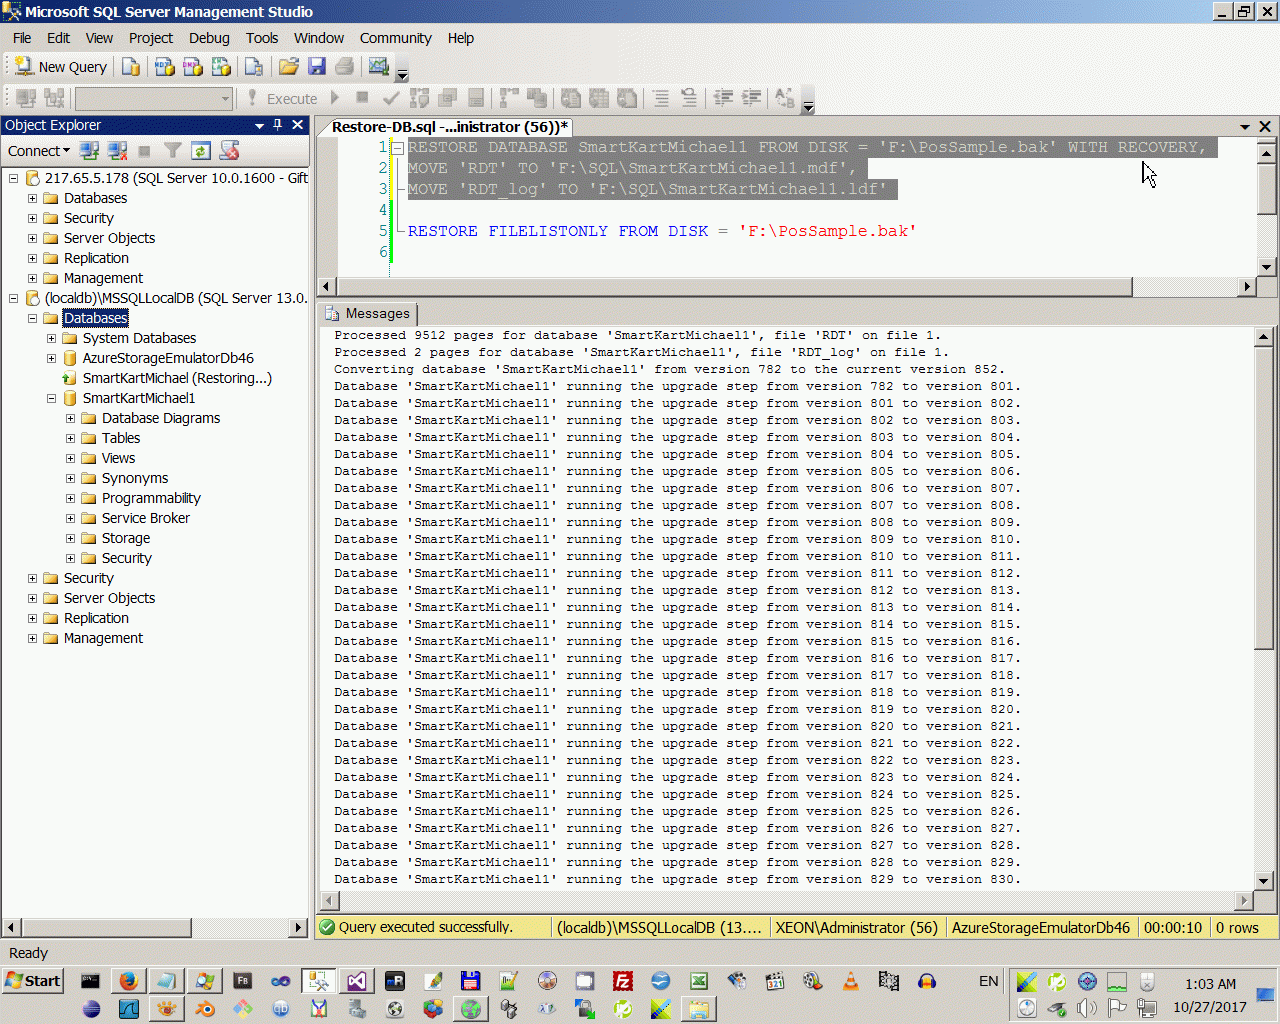Viewport: 1280px width, 1024px height.
Task: Click the Execute button
Action: point(282,98)
